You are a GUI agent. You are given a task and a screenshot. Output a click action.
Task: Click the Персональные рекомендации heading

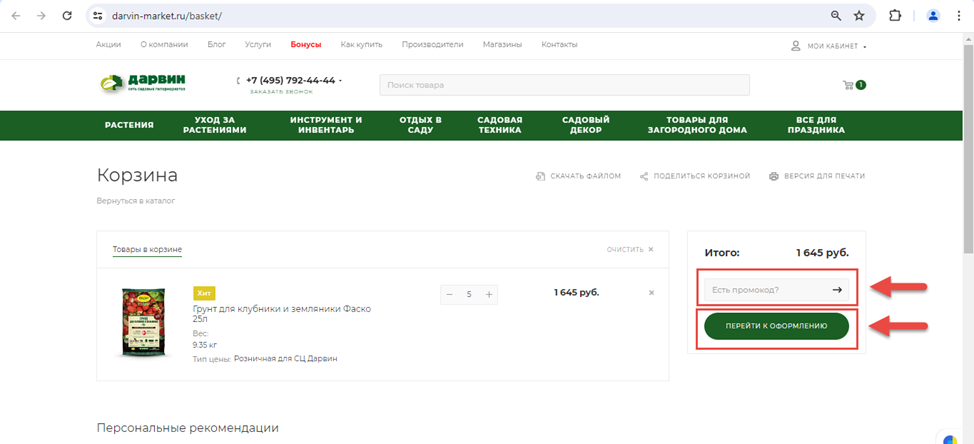pyautogui.click(x=188, y=428)
